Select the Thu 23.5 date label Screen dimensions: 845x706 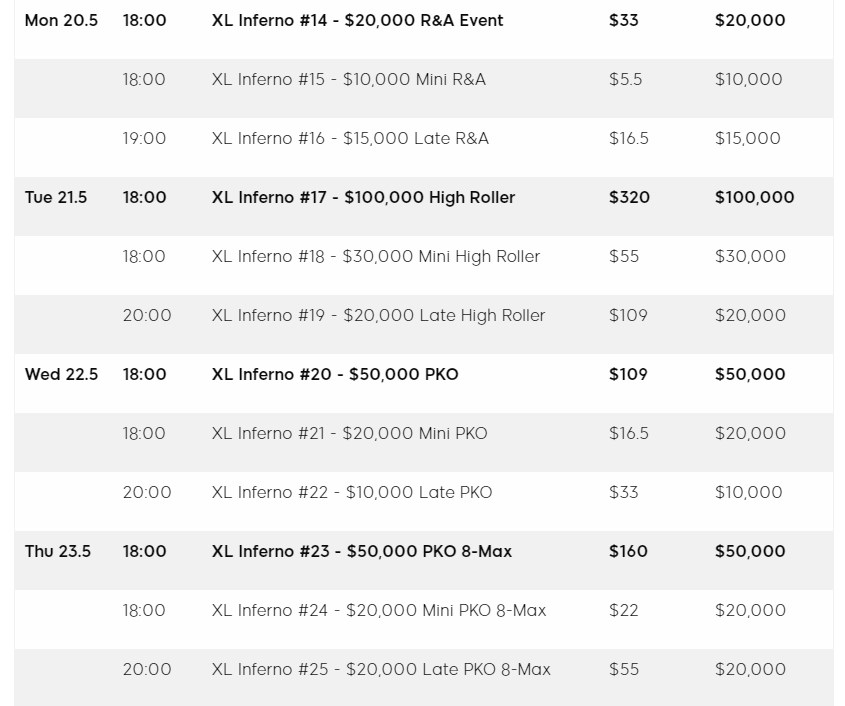[58, 552]
